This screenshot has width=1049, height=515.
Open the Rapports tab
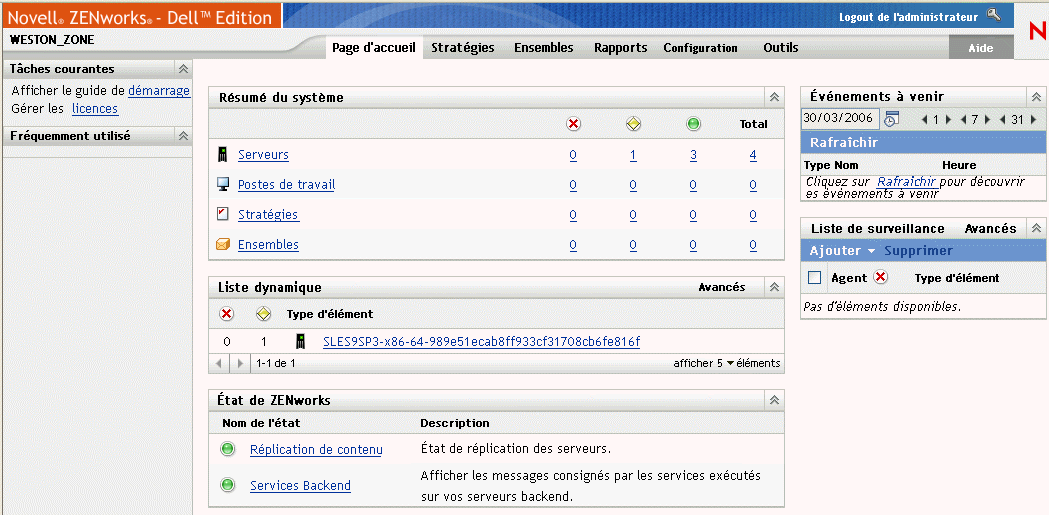pos(621,47)
